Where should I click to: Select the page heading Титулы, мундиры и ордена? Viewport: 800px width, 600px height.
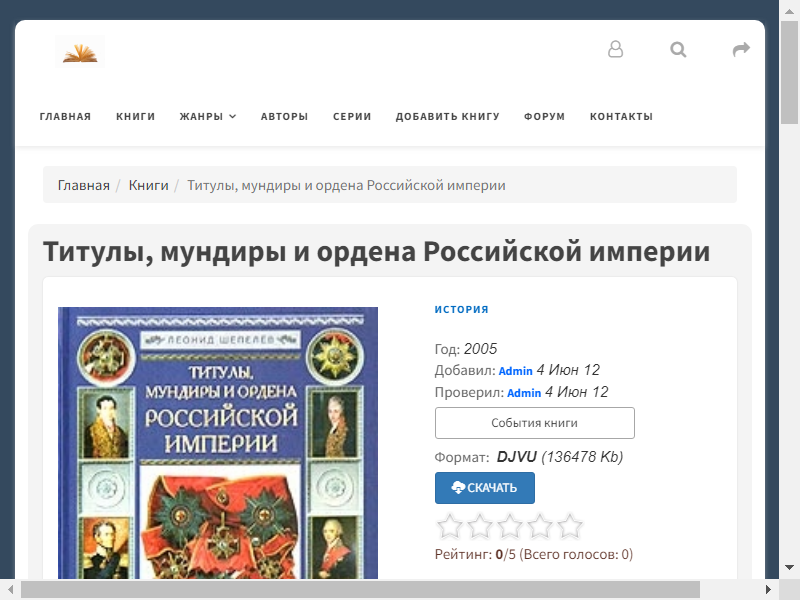(377, 252)
